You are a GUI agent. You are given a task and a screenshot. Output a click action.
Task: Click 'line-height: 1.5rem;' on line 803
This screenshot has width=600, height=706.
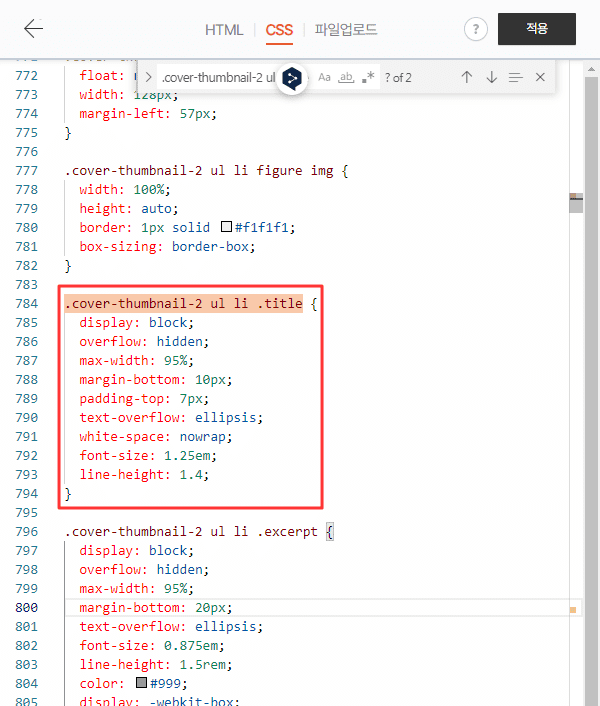[x=156, y=664]
